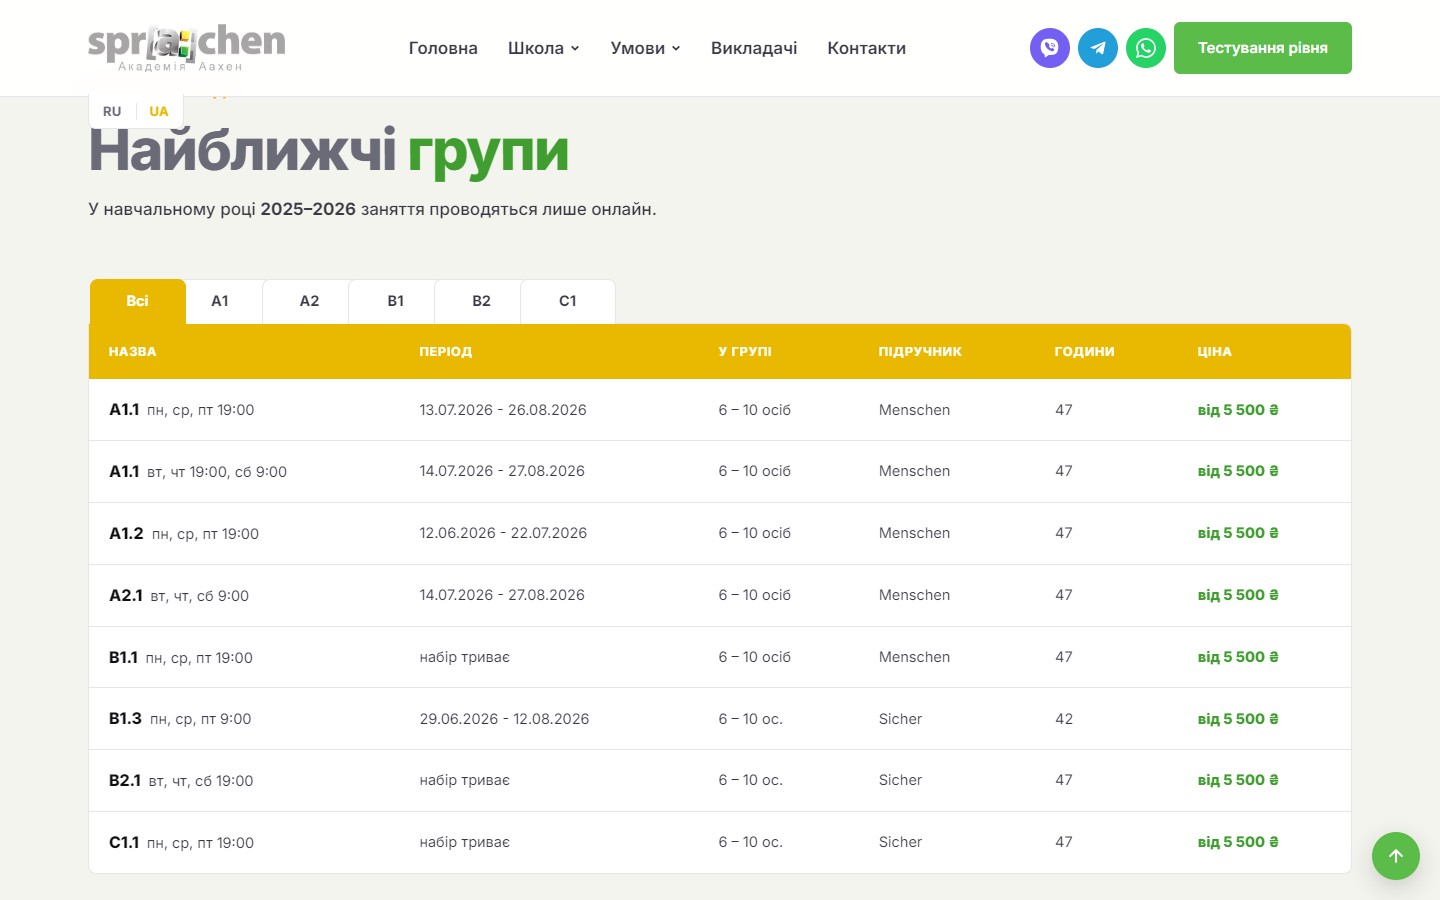Click the price in the A1.2 row
The height and width of the screenshot is (900, 1440).
1238,533
